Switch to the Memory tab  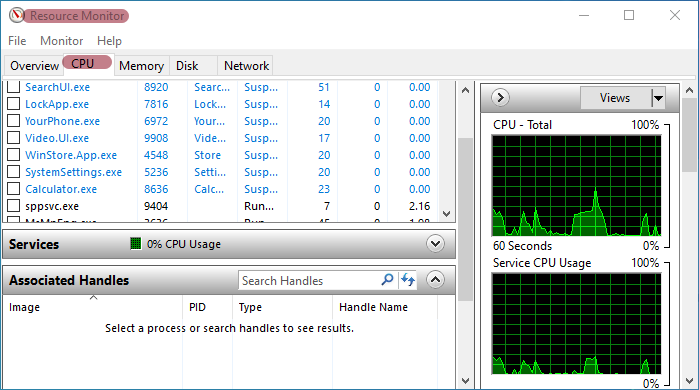(141, 66)
